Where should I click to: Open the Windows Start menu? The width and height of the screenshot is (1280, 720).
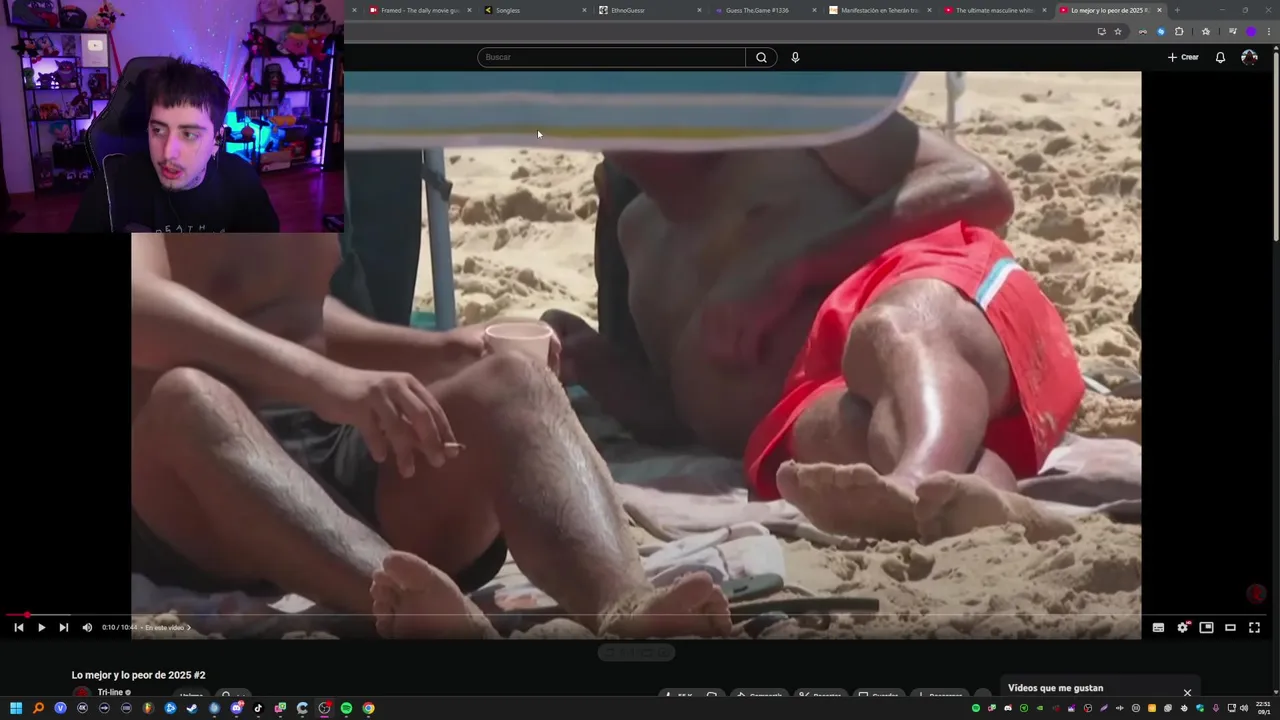click(x=16, y=708)
